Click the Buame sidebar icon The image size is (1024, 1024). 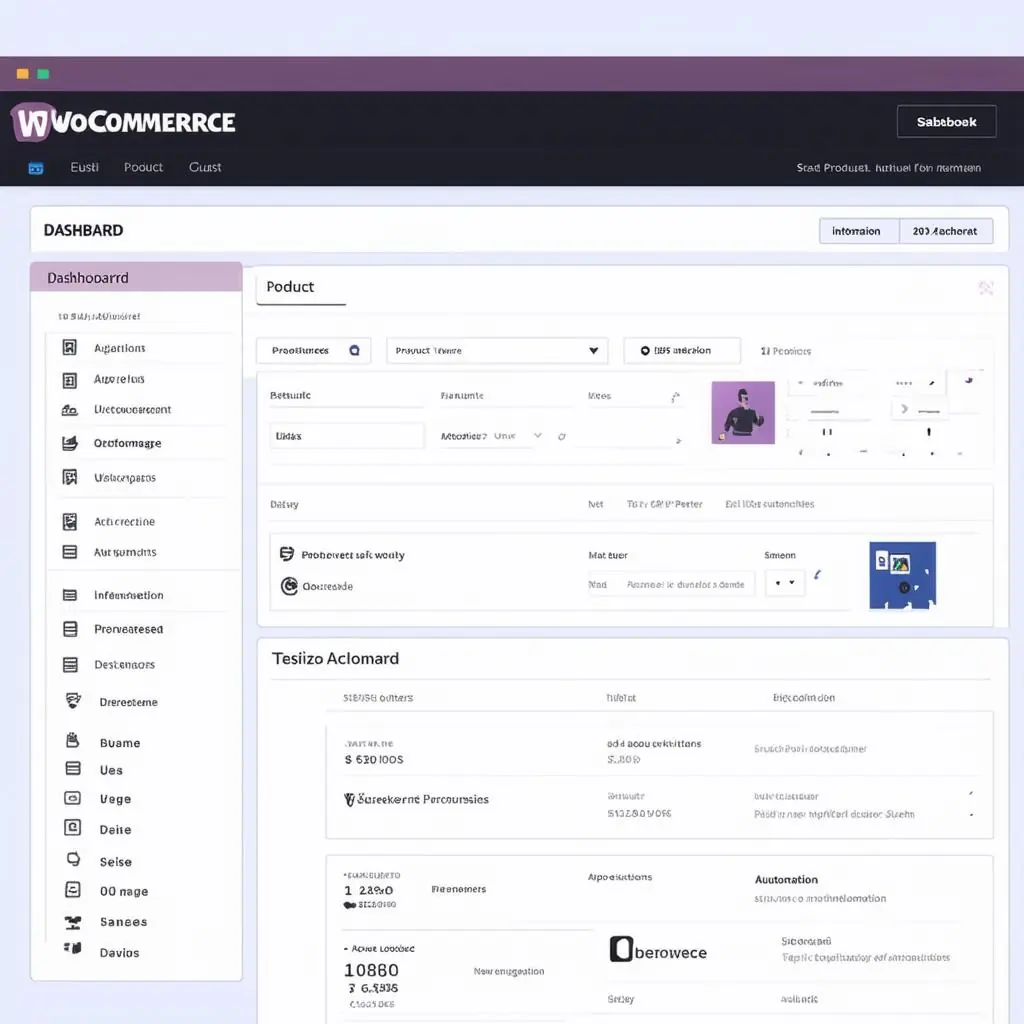[72, 741]
